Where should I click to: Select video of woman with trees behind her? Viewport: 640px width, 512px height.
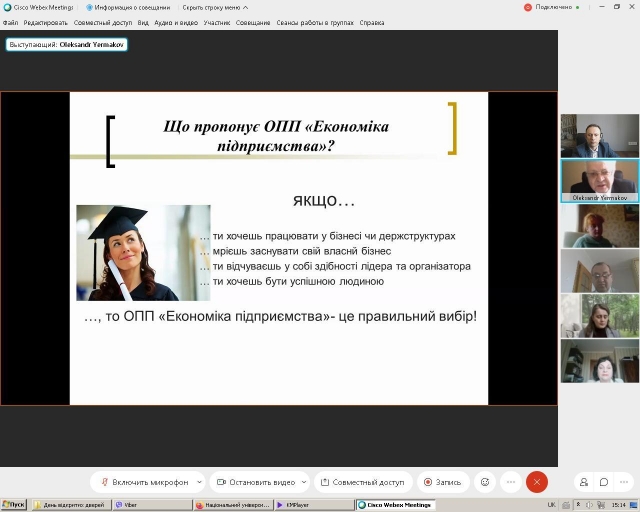[x=600, y=316]
